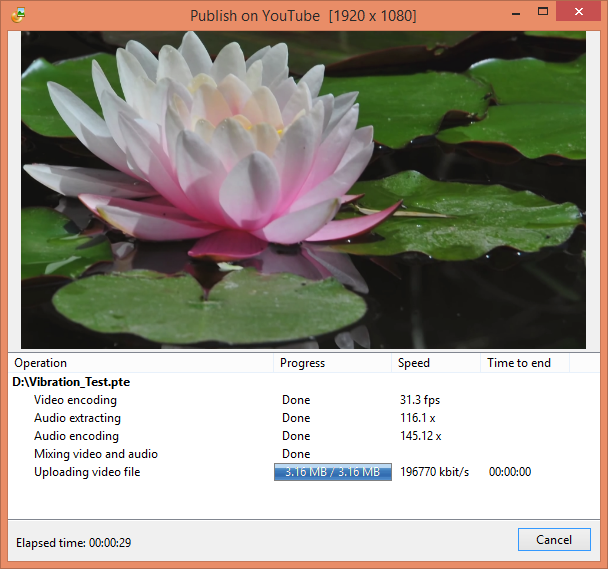The image size is (608, 569).
Task: Select the Uploading video file row
Action: click(x=87, y=472)
